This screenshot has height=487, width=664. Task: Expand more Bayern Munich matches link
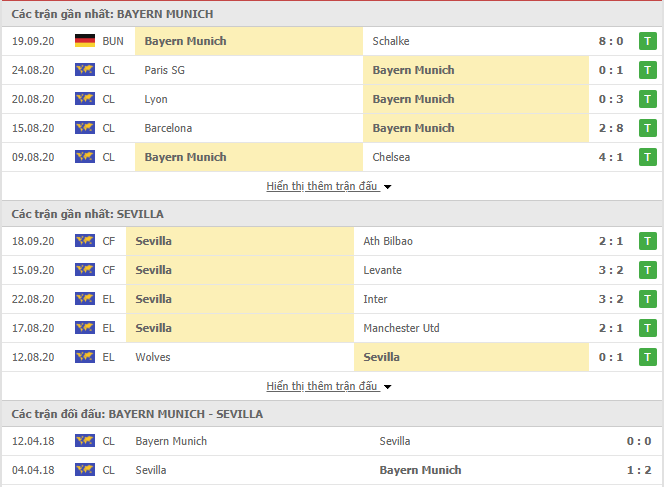coord(328,186)
